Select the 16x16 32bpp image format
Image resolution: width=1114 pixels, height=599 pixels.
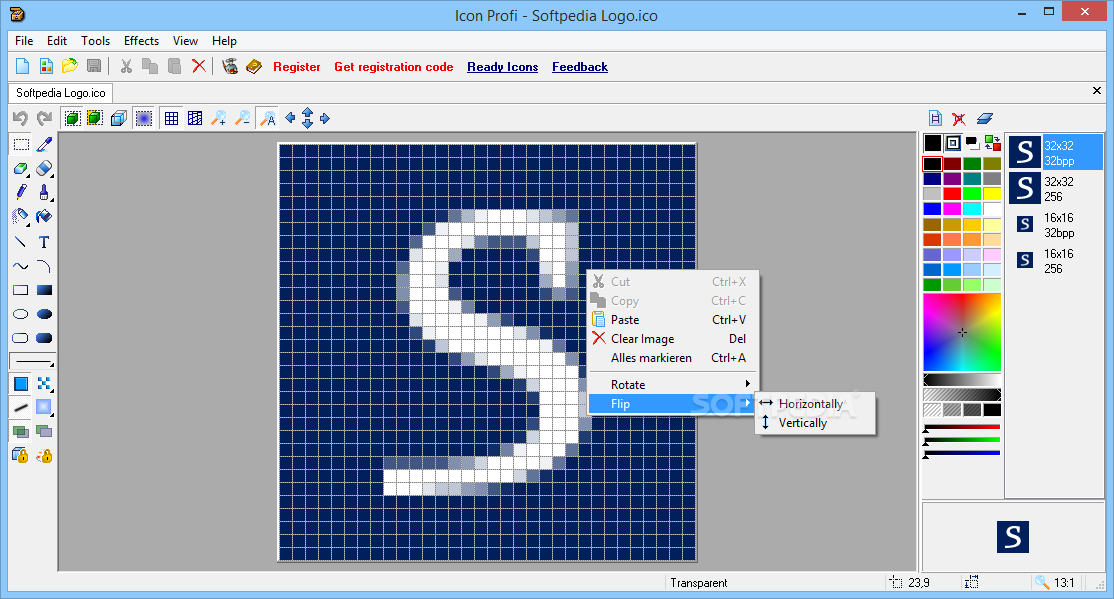1054,225
